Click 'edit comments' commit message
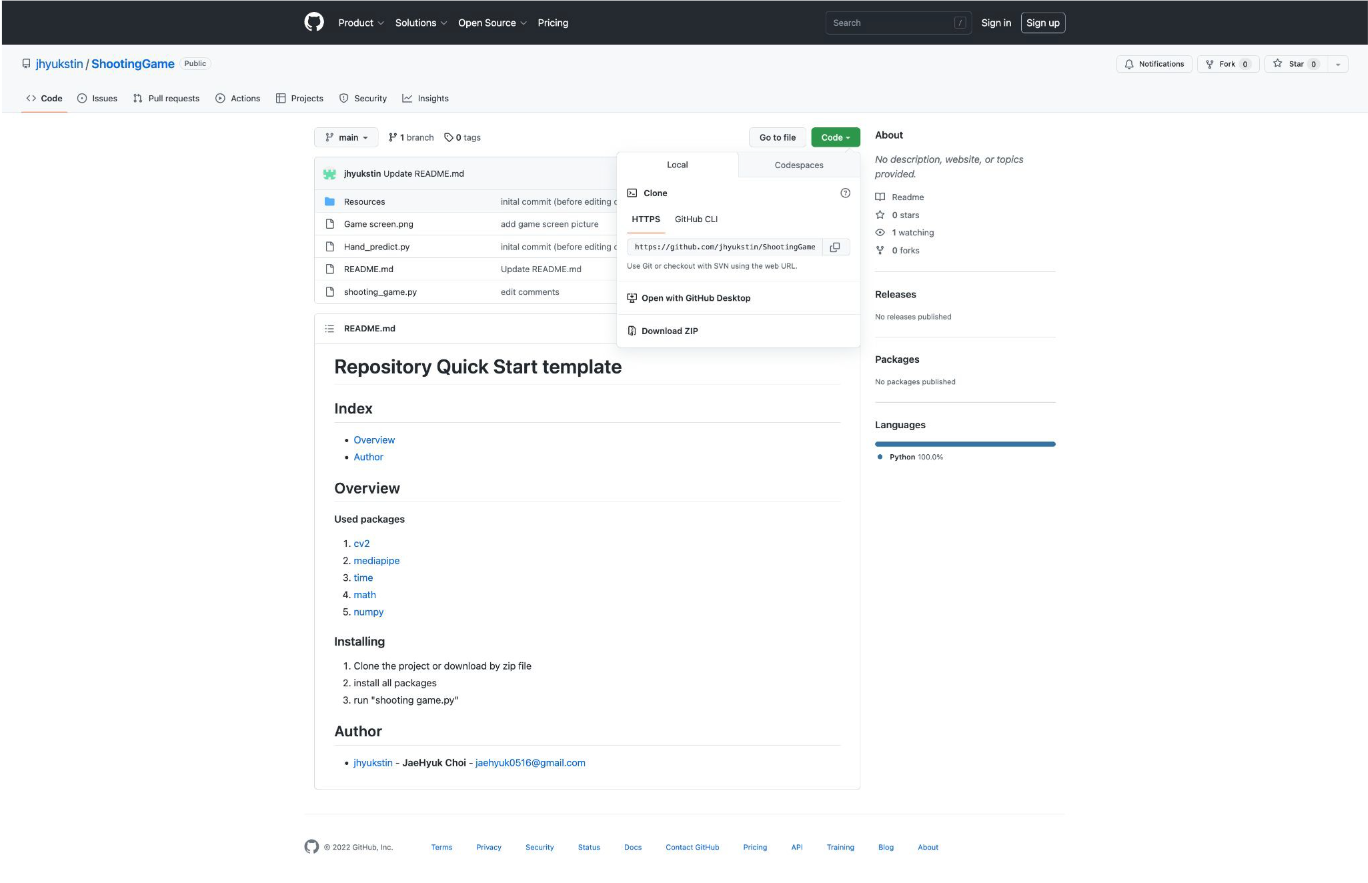Image resolution: width=1368 pixels, height=883 pixels. coord(530,292)
